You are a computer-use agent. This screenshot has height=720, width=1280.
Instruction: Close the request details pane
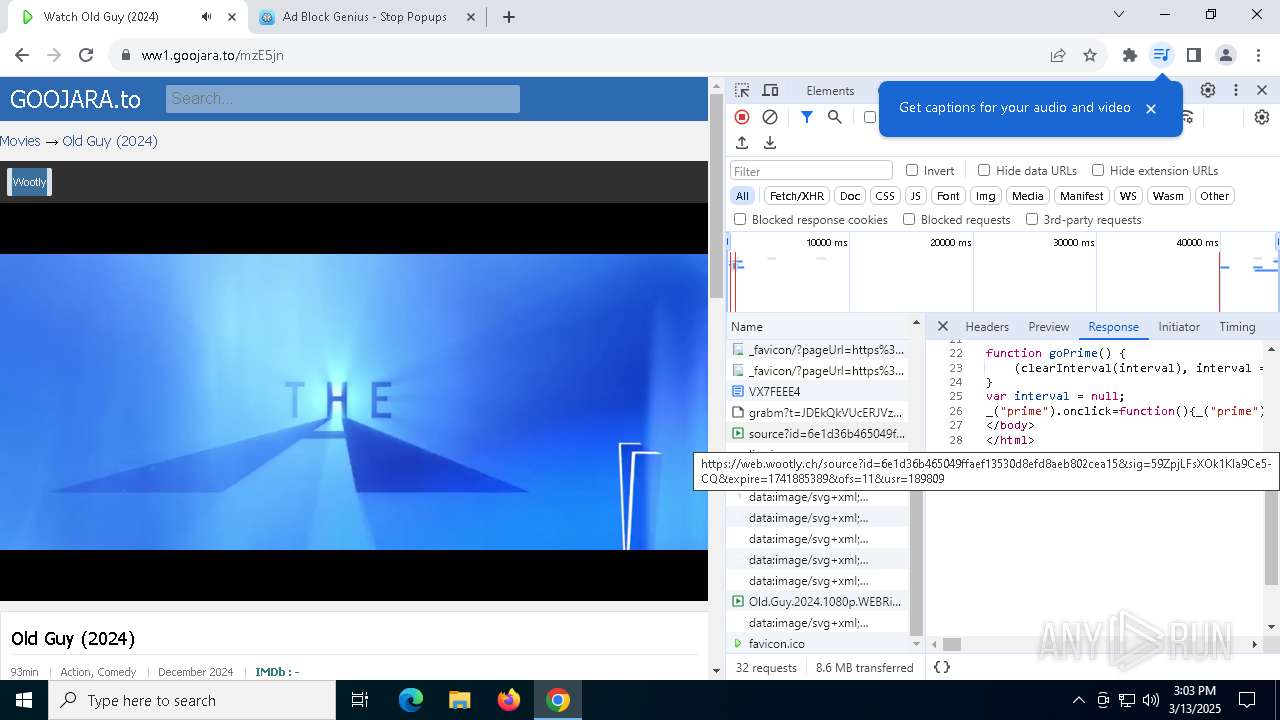(942, 326)
